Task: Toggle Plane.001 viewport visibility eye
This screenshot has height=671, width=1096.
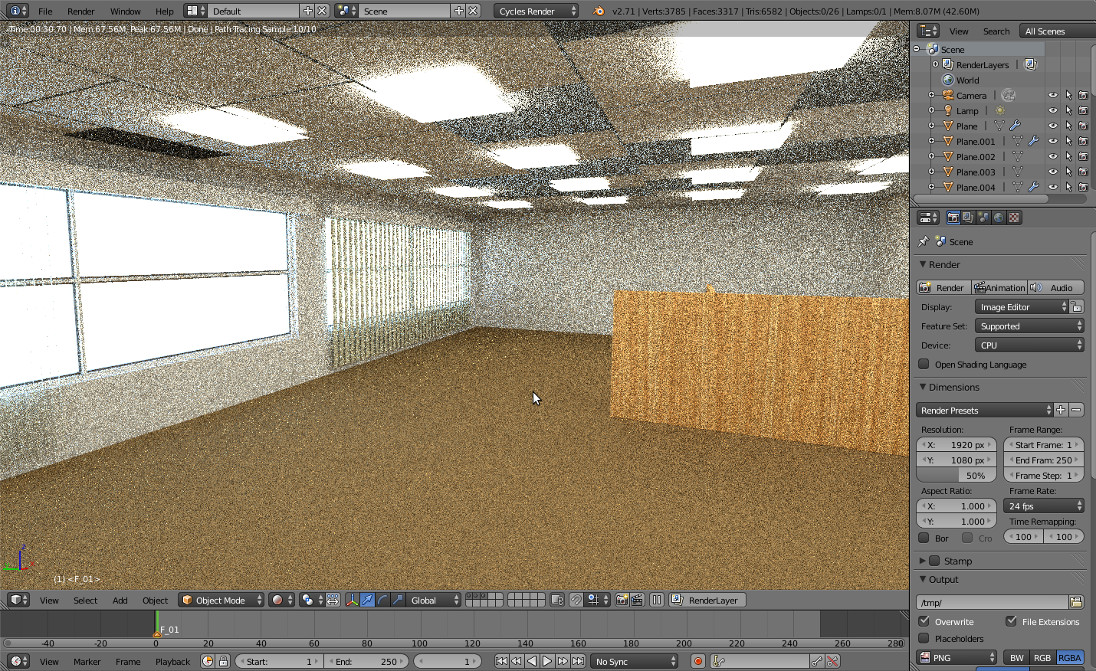Action: pyautogui.click(x=1053, y=141)
